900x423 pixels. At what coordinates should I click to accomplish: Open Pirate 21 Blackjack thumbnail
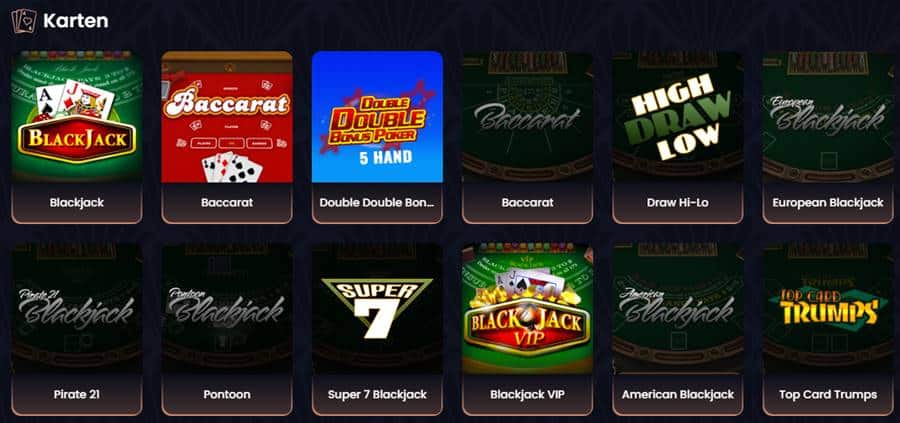click(x=77, y=309)
